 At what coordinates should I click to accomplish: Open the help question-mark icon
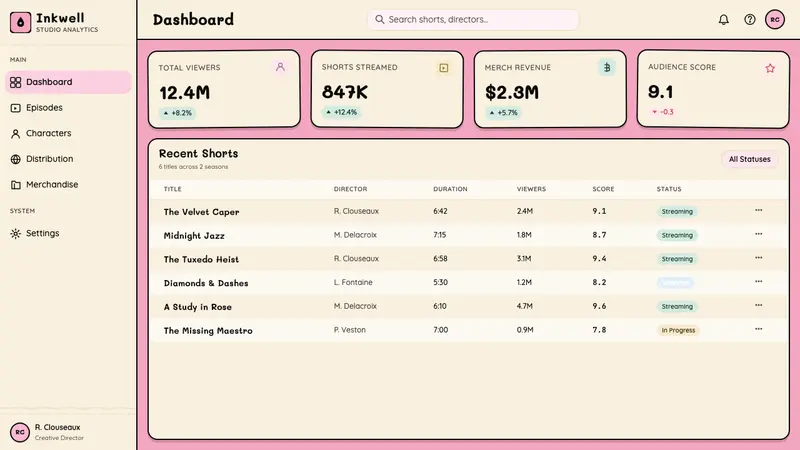749,20
